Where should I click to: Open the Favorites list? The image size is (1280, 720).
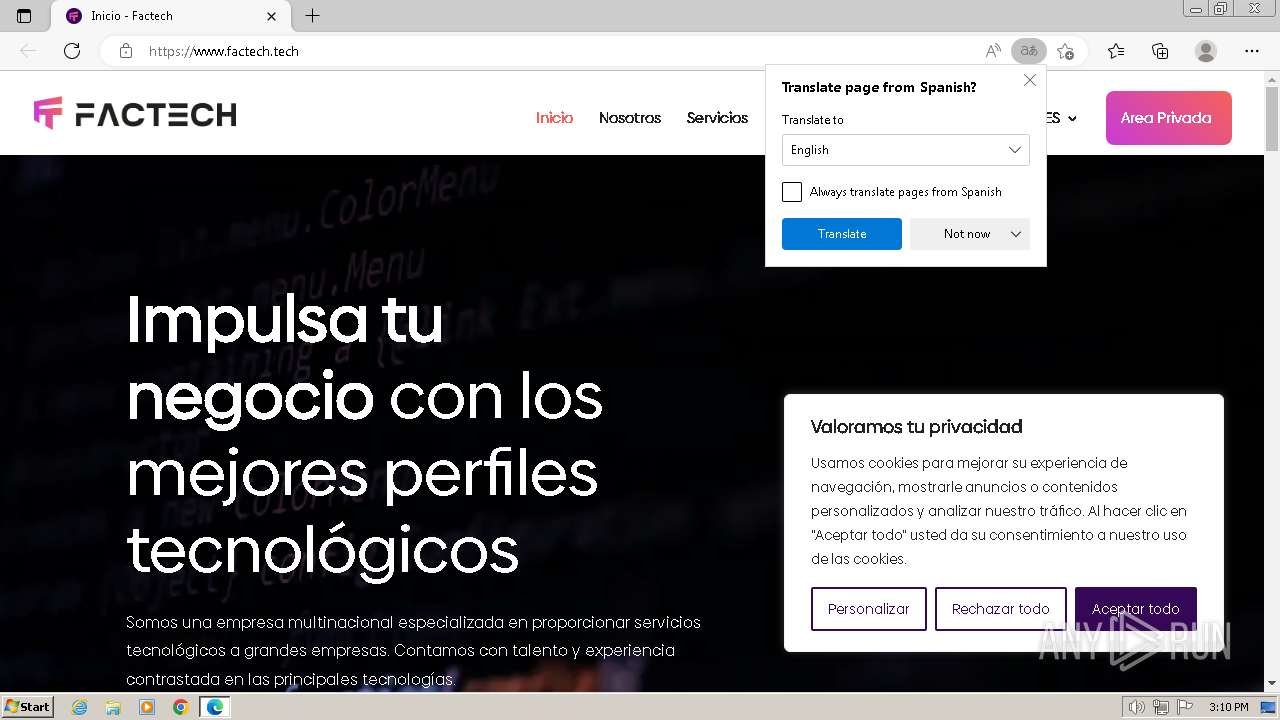coord(1116,51)
